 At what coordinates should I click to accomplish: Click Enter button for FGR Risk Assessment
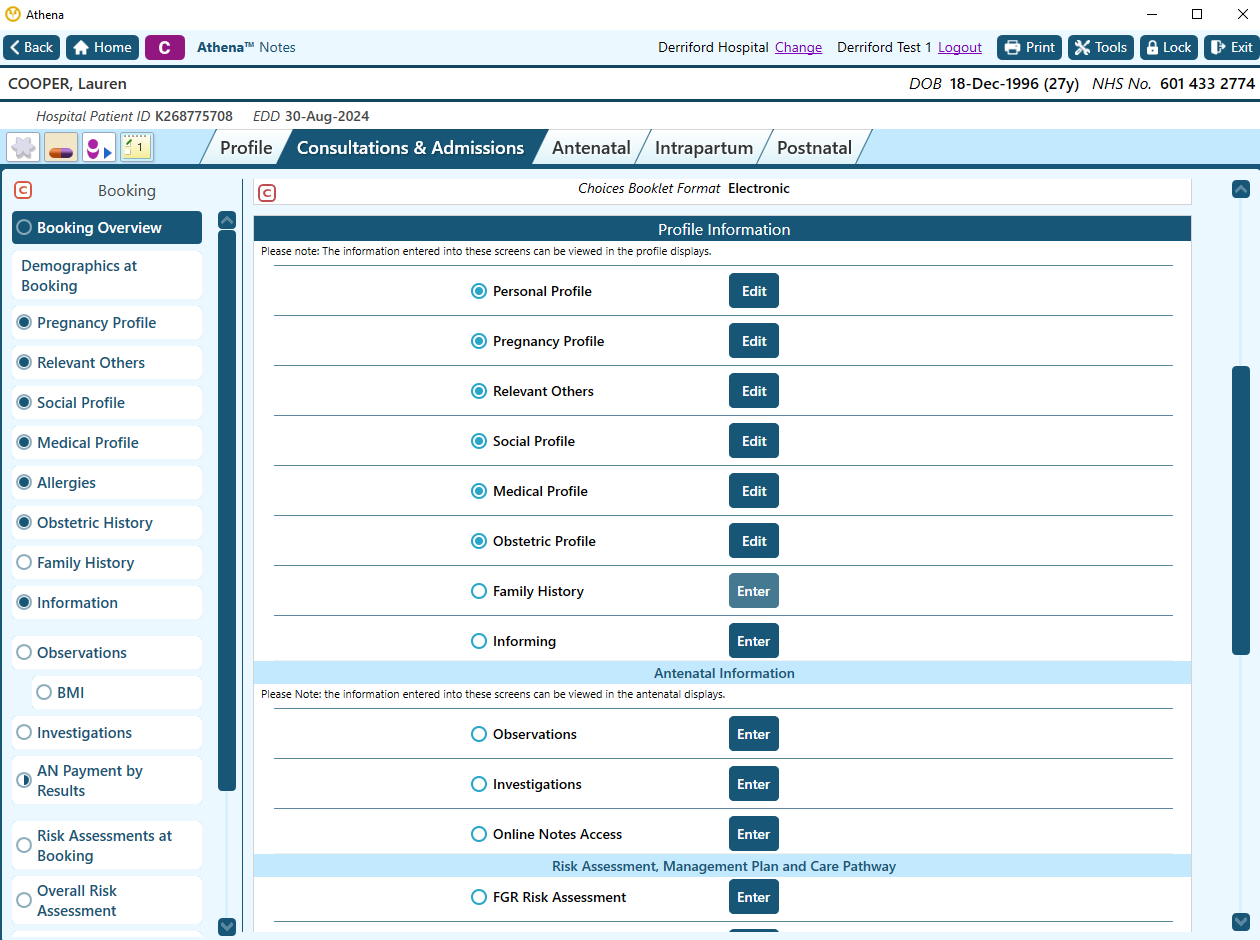point(754,897)
